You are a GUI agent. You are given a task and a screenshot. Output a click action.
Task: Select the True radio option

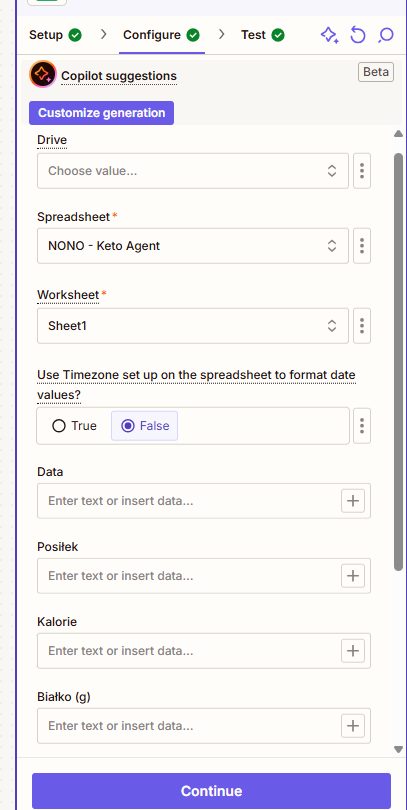click(x=74, y=426)
